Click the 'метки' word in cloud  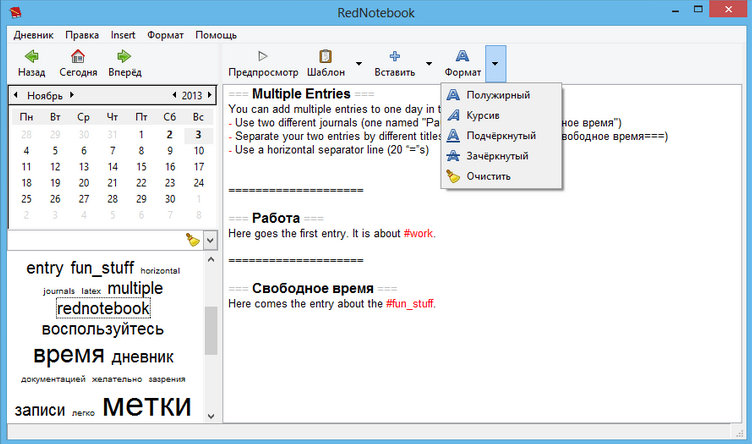tap(147, 405)
